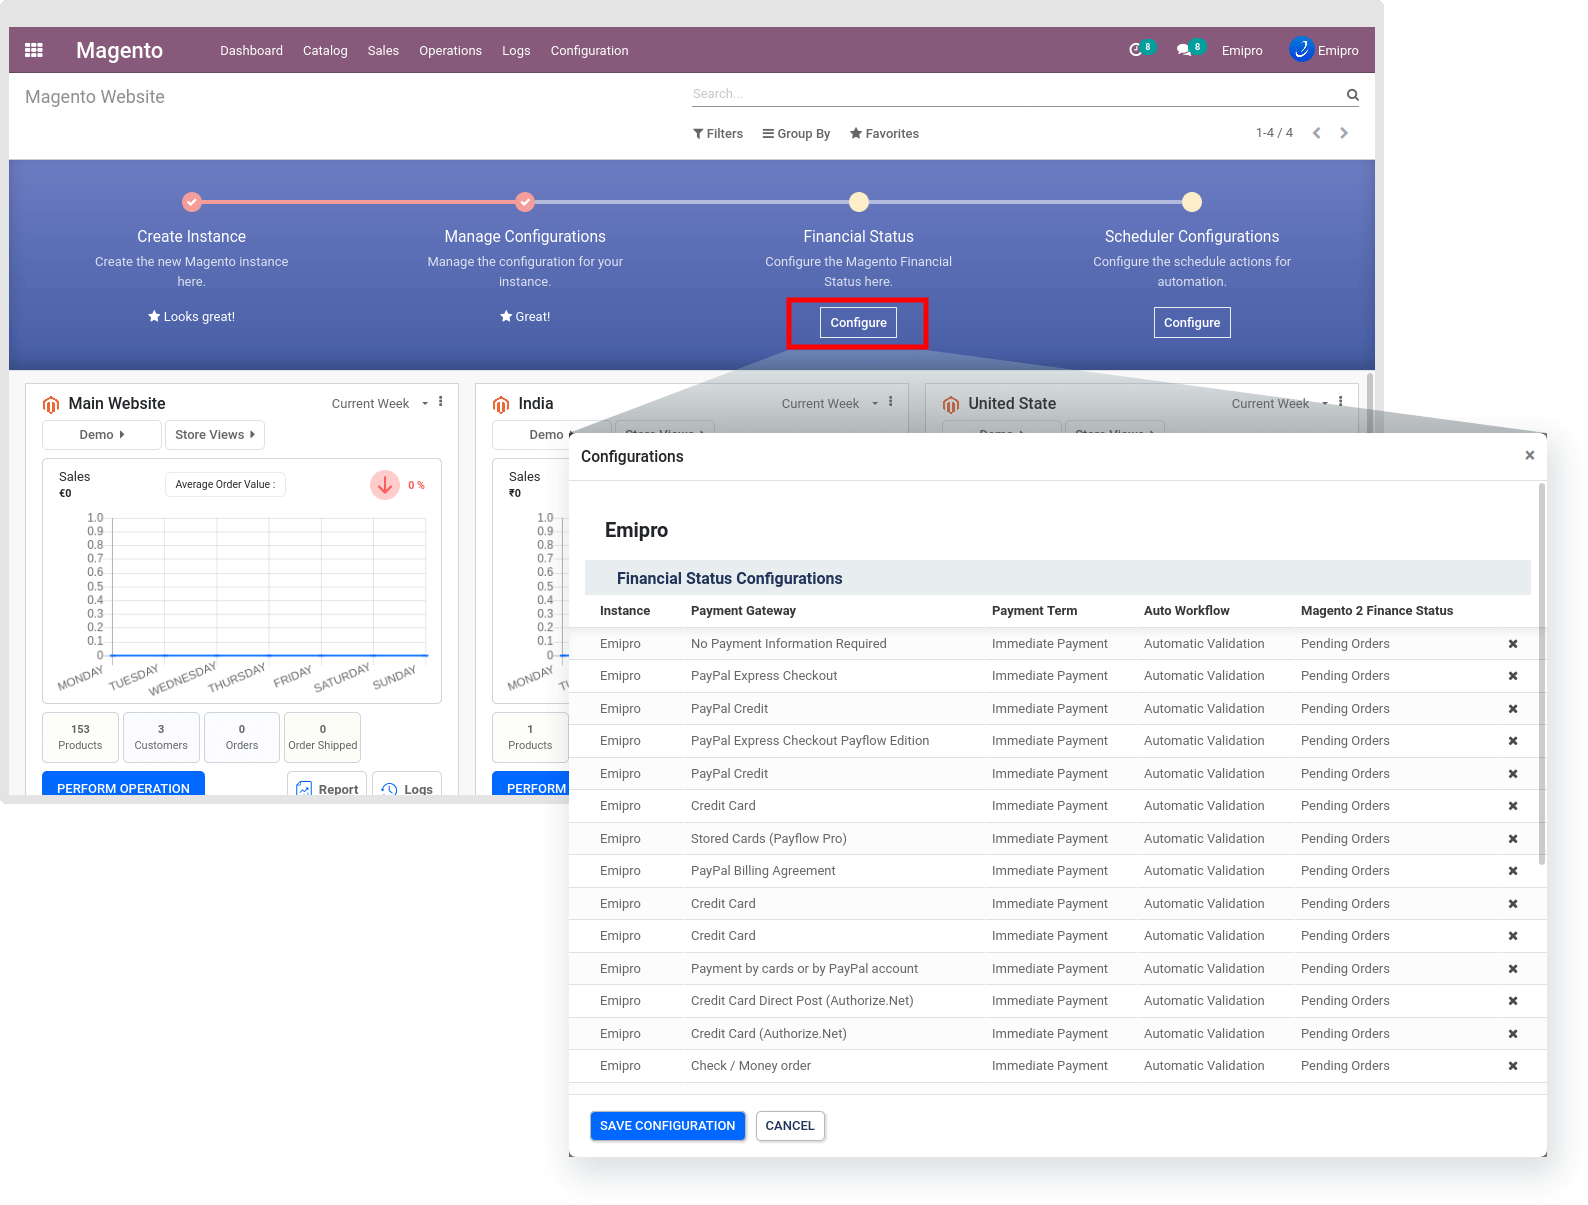Delete the Credit Card Direct Post row
Viewport: 1588px width, 1205px height.
1513,1001
